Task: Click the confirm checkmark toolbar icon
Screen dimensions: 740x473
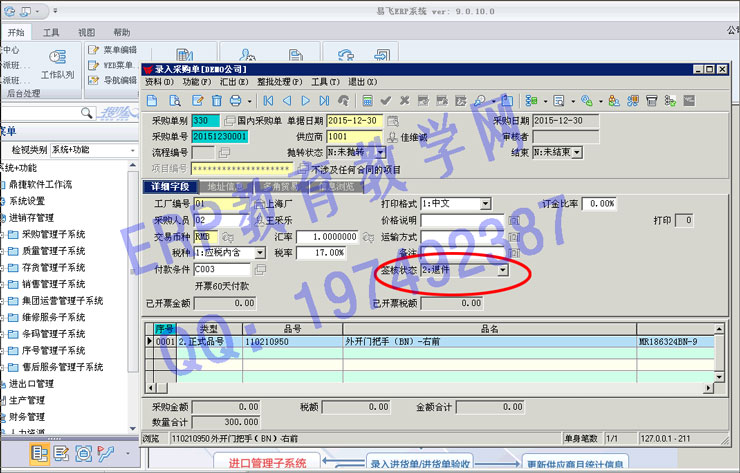Action: (386, 101)
